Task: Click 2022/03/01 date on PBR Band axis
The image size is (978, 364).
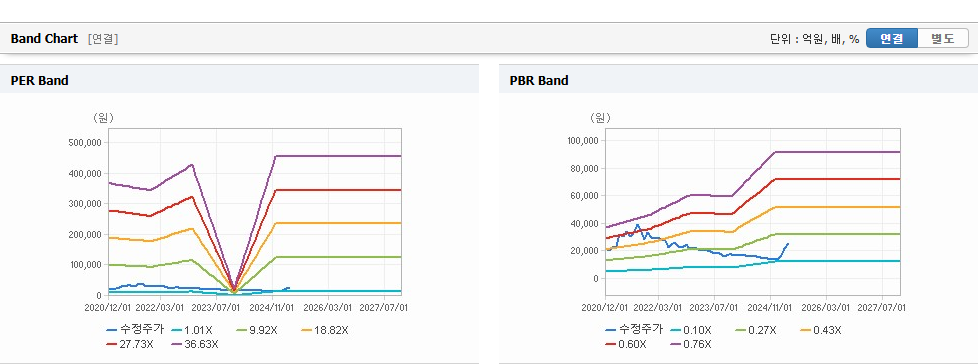Action: point(659,307)
